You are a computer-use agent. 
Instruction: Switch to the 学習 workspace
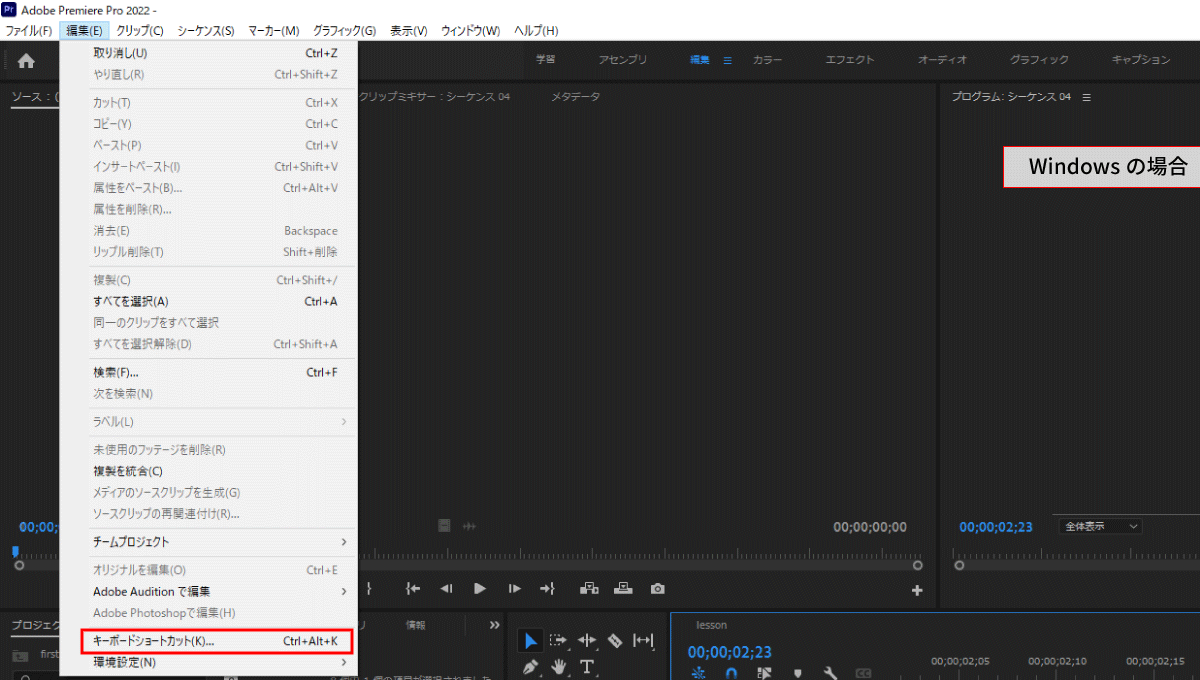[545, 60]
